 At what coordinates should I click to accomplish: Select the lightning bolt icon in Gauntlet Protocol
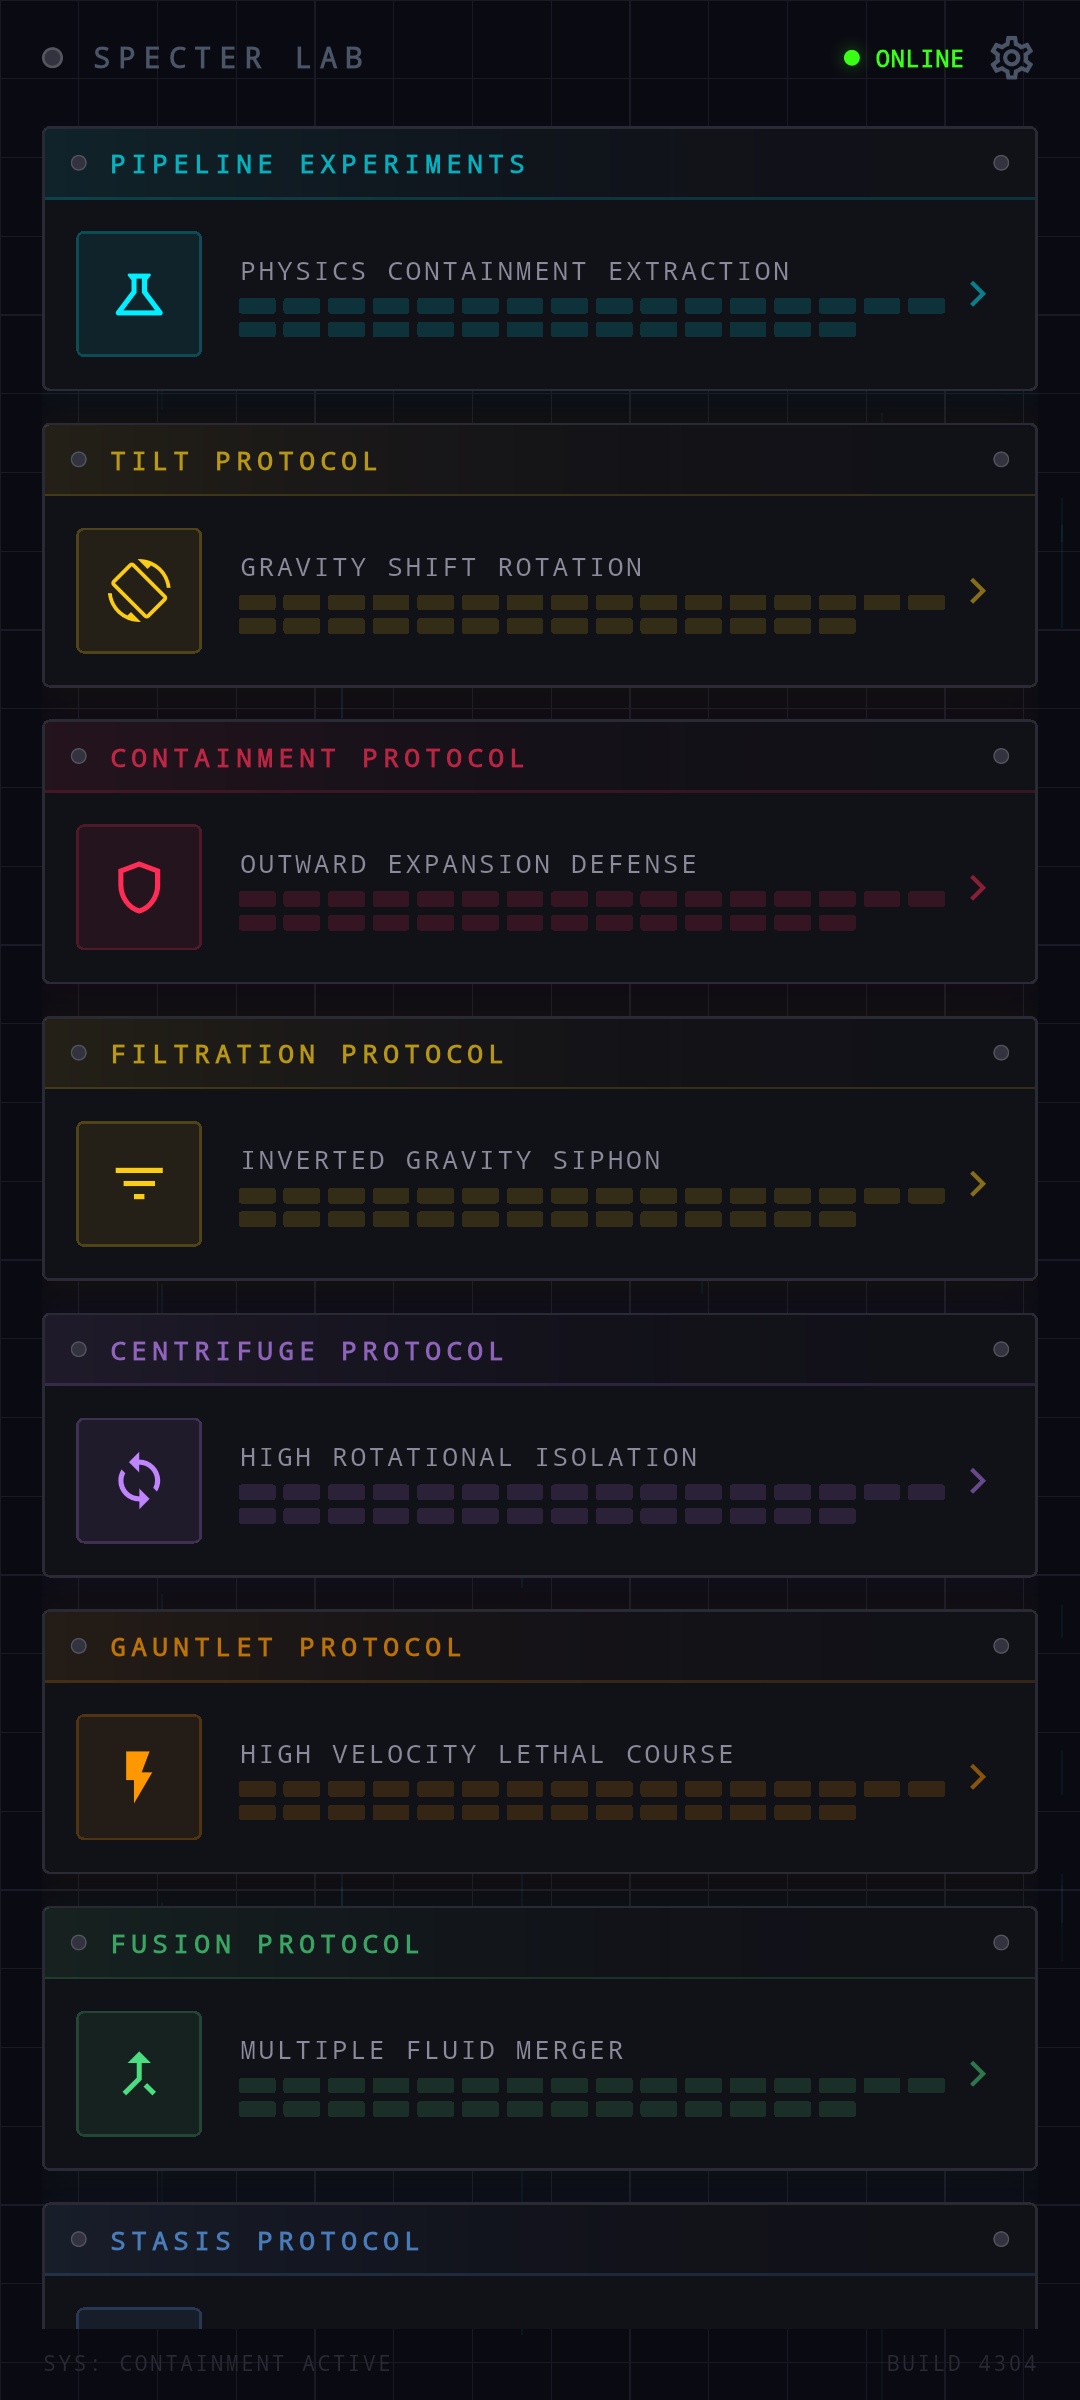click(139, 1777)
